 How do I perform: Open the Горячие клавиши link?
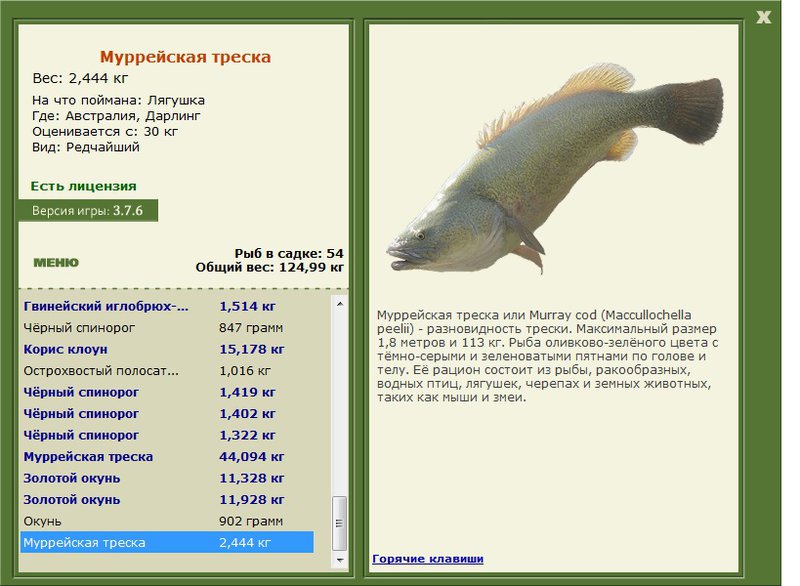click(x=428, y=558)
